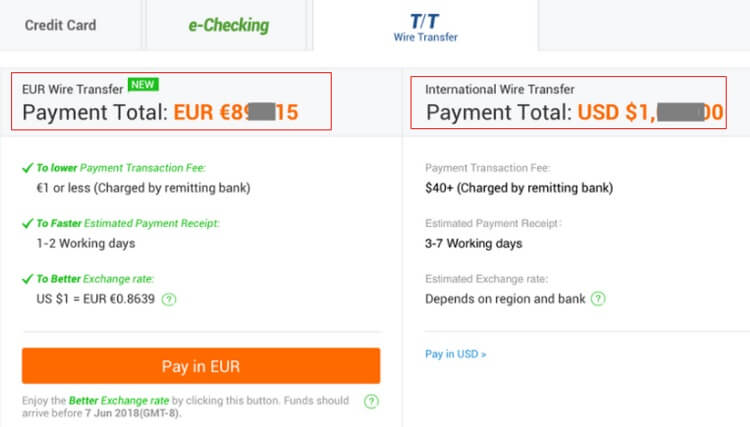Screen dimensions: 750x427
Task: Click checkmark beside Faster Estimated Payment Receipt
Action: [28, 223]
